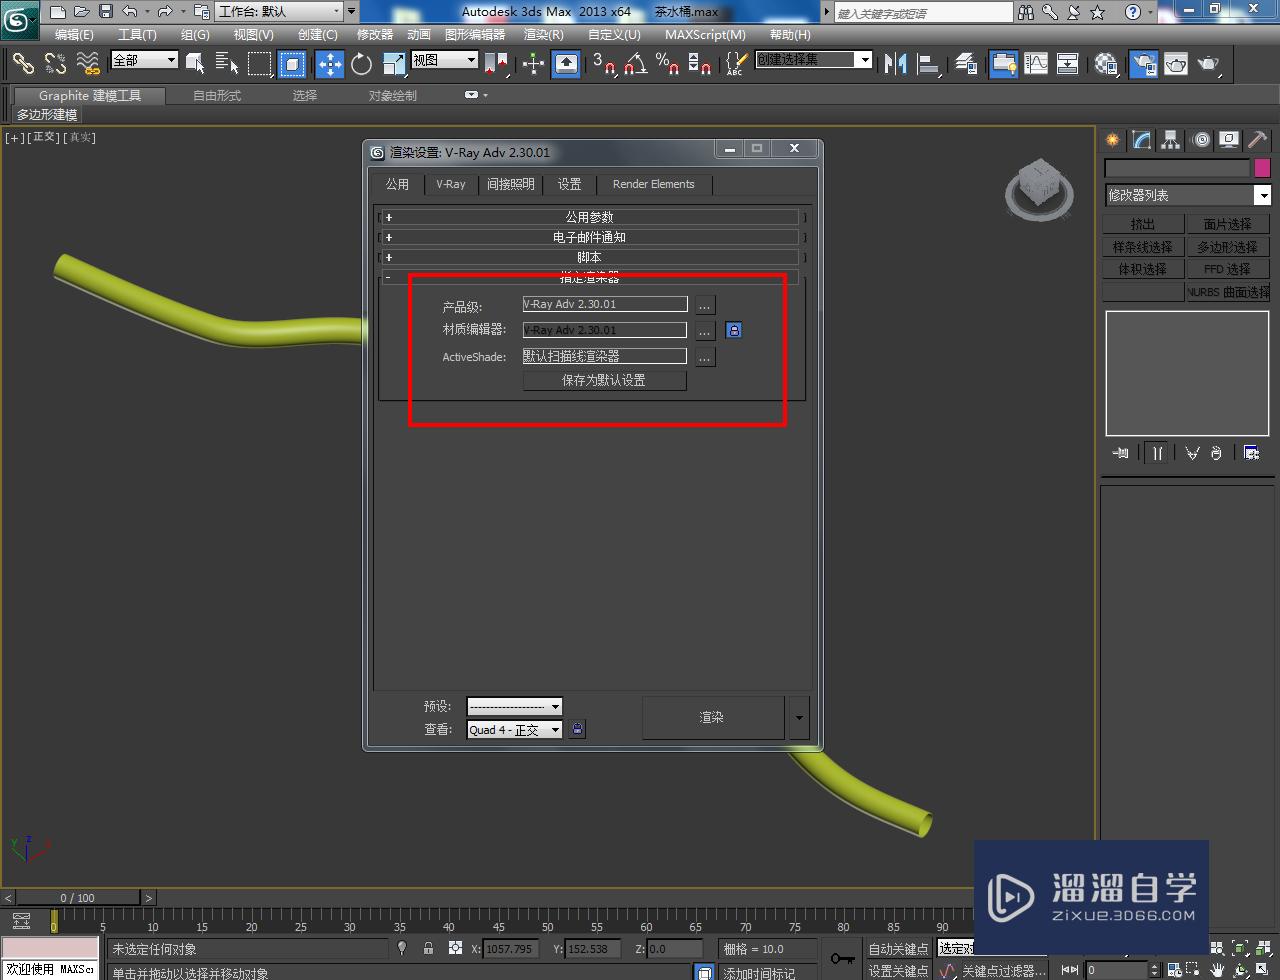Click FFD 选择 modifier button
The image size is (1280, 980).
[1227, 269]
